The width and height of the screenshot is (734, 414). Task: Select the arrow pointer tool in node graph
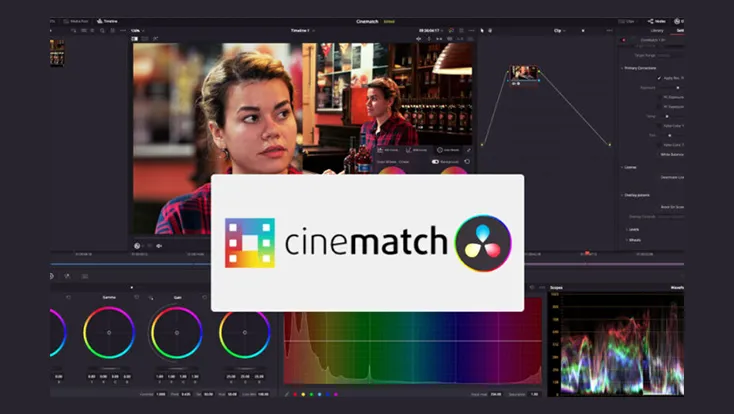click(482, 30)
